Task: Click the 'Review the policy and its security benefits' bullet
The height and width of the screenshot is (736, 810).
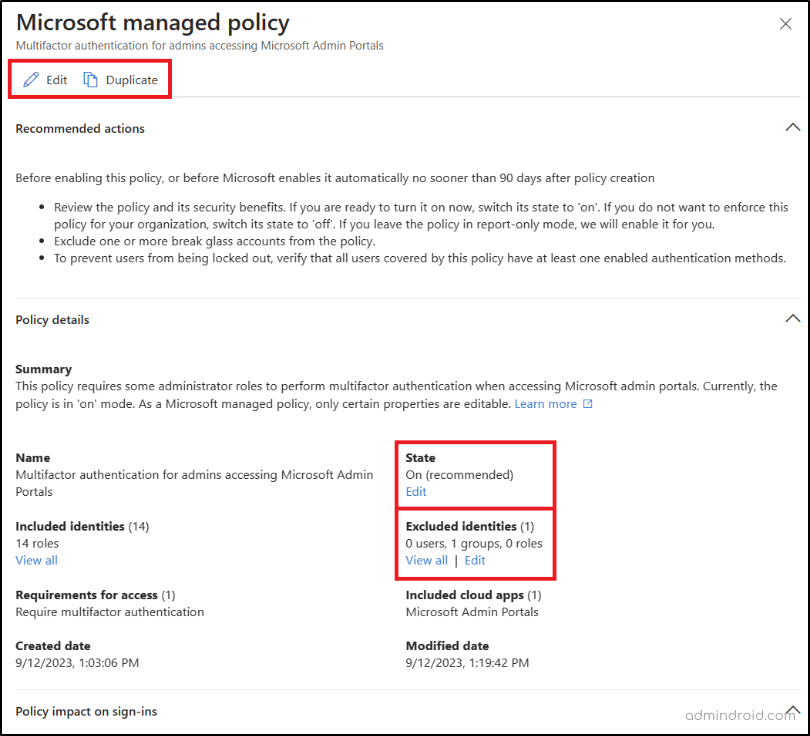Action: pyautogui.click(x=421, y=216)
